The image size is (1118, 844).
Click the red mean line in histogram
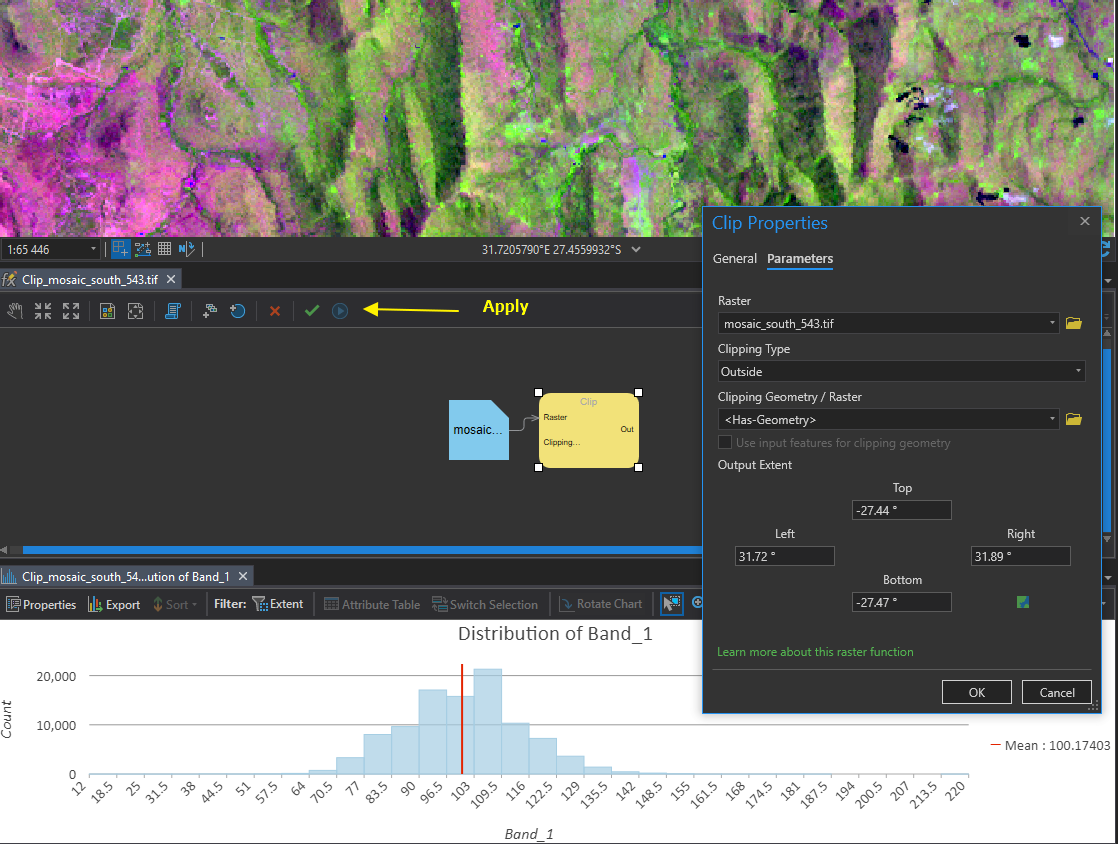462,719
